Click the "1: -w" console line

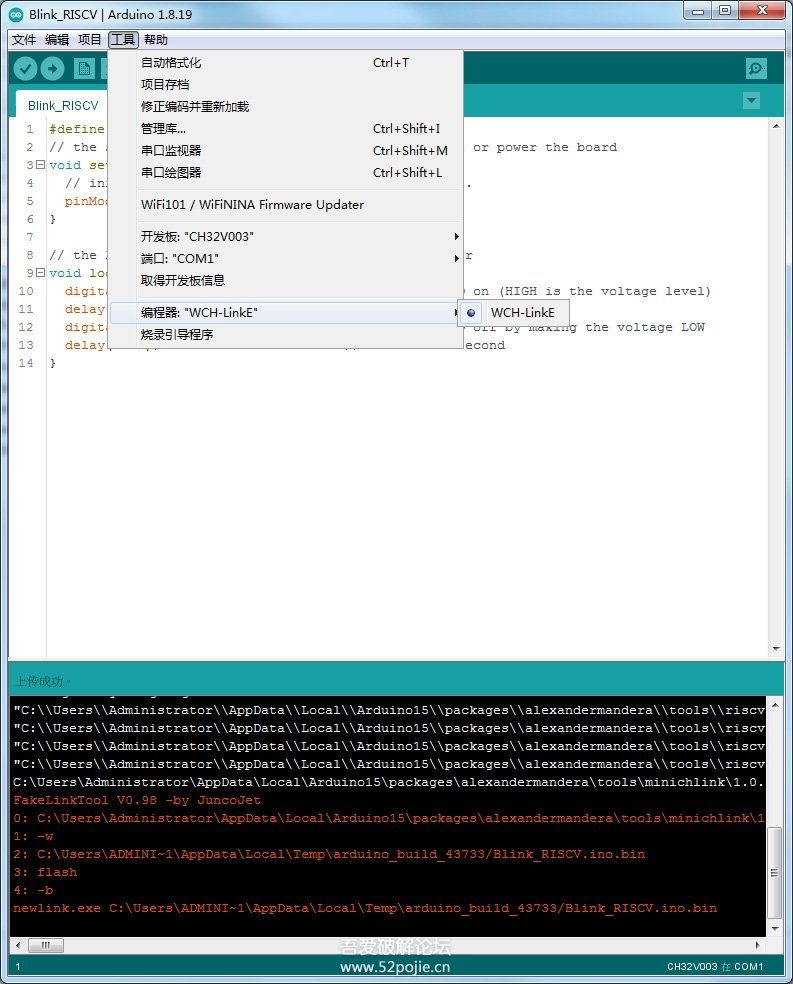(33, 837)
